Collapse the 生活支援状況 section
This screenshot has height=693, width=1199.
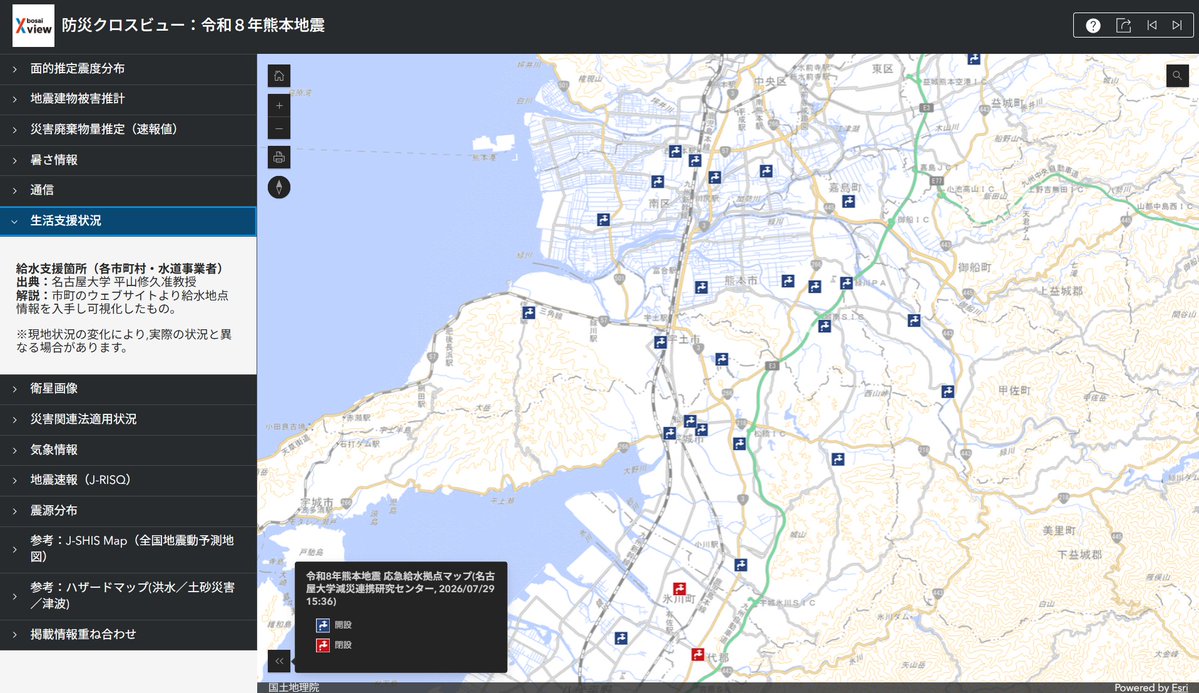tap(128, 221)
